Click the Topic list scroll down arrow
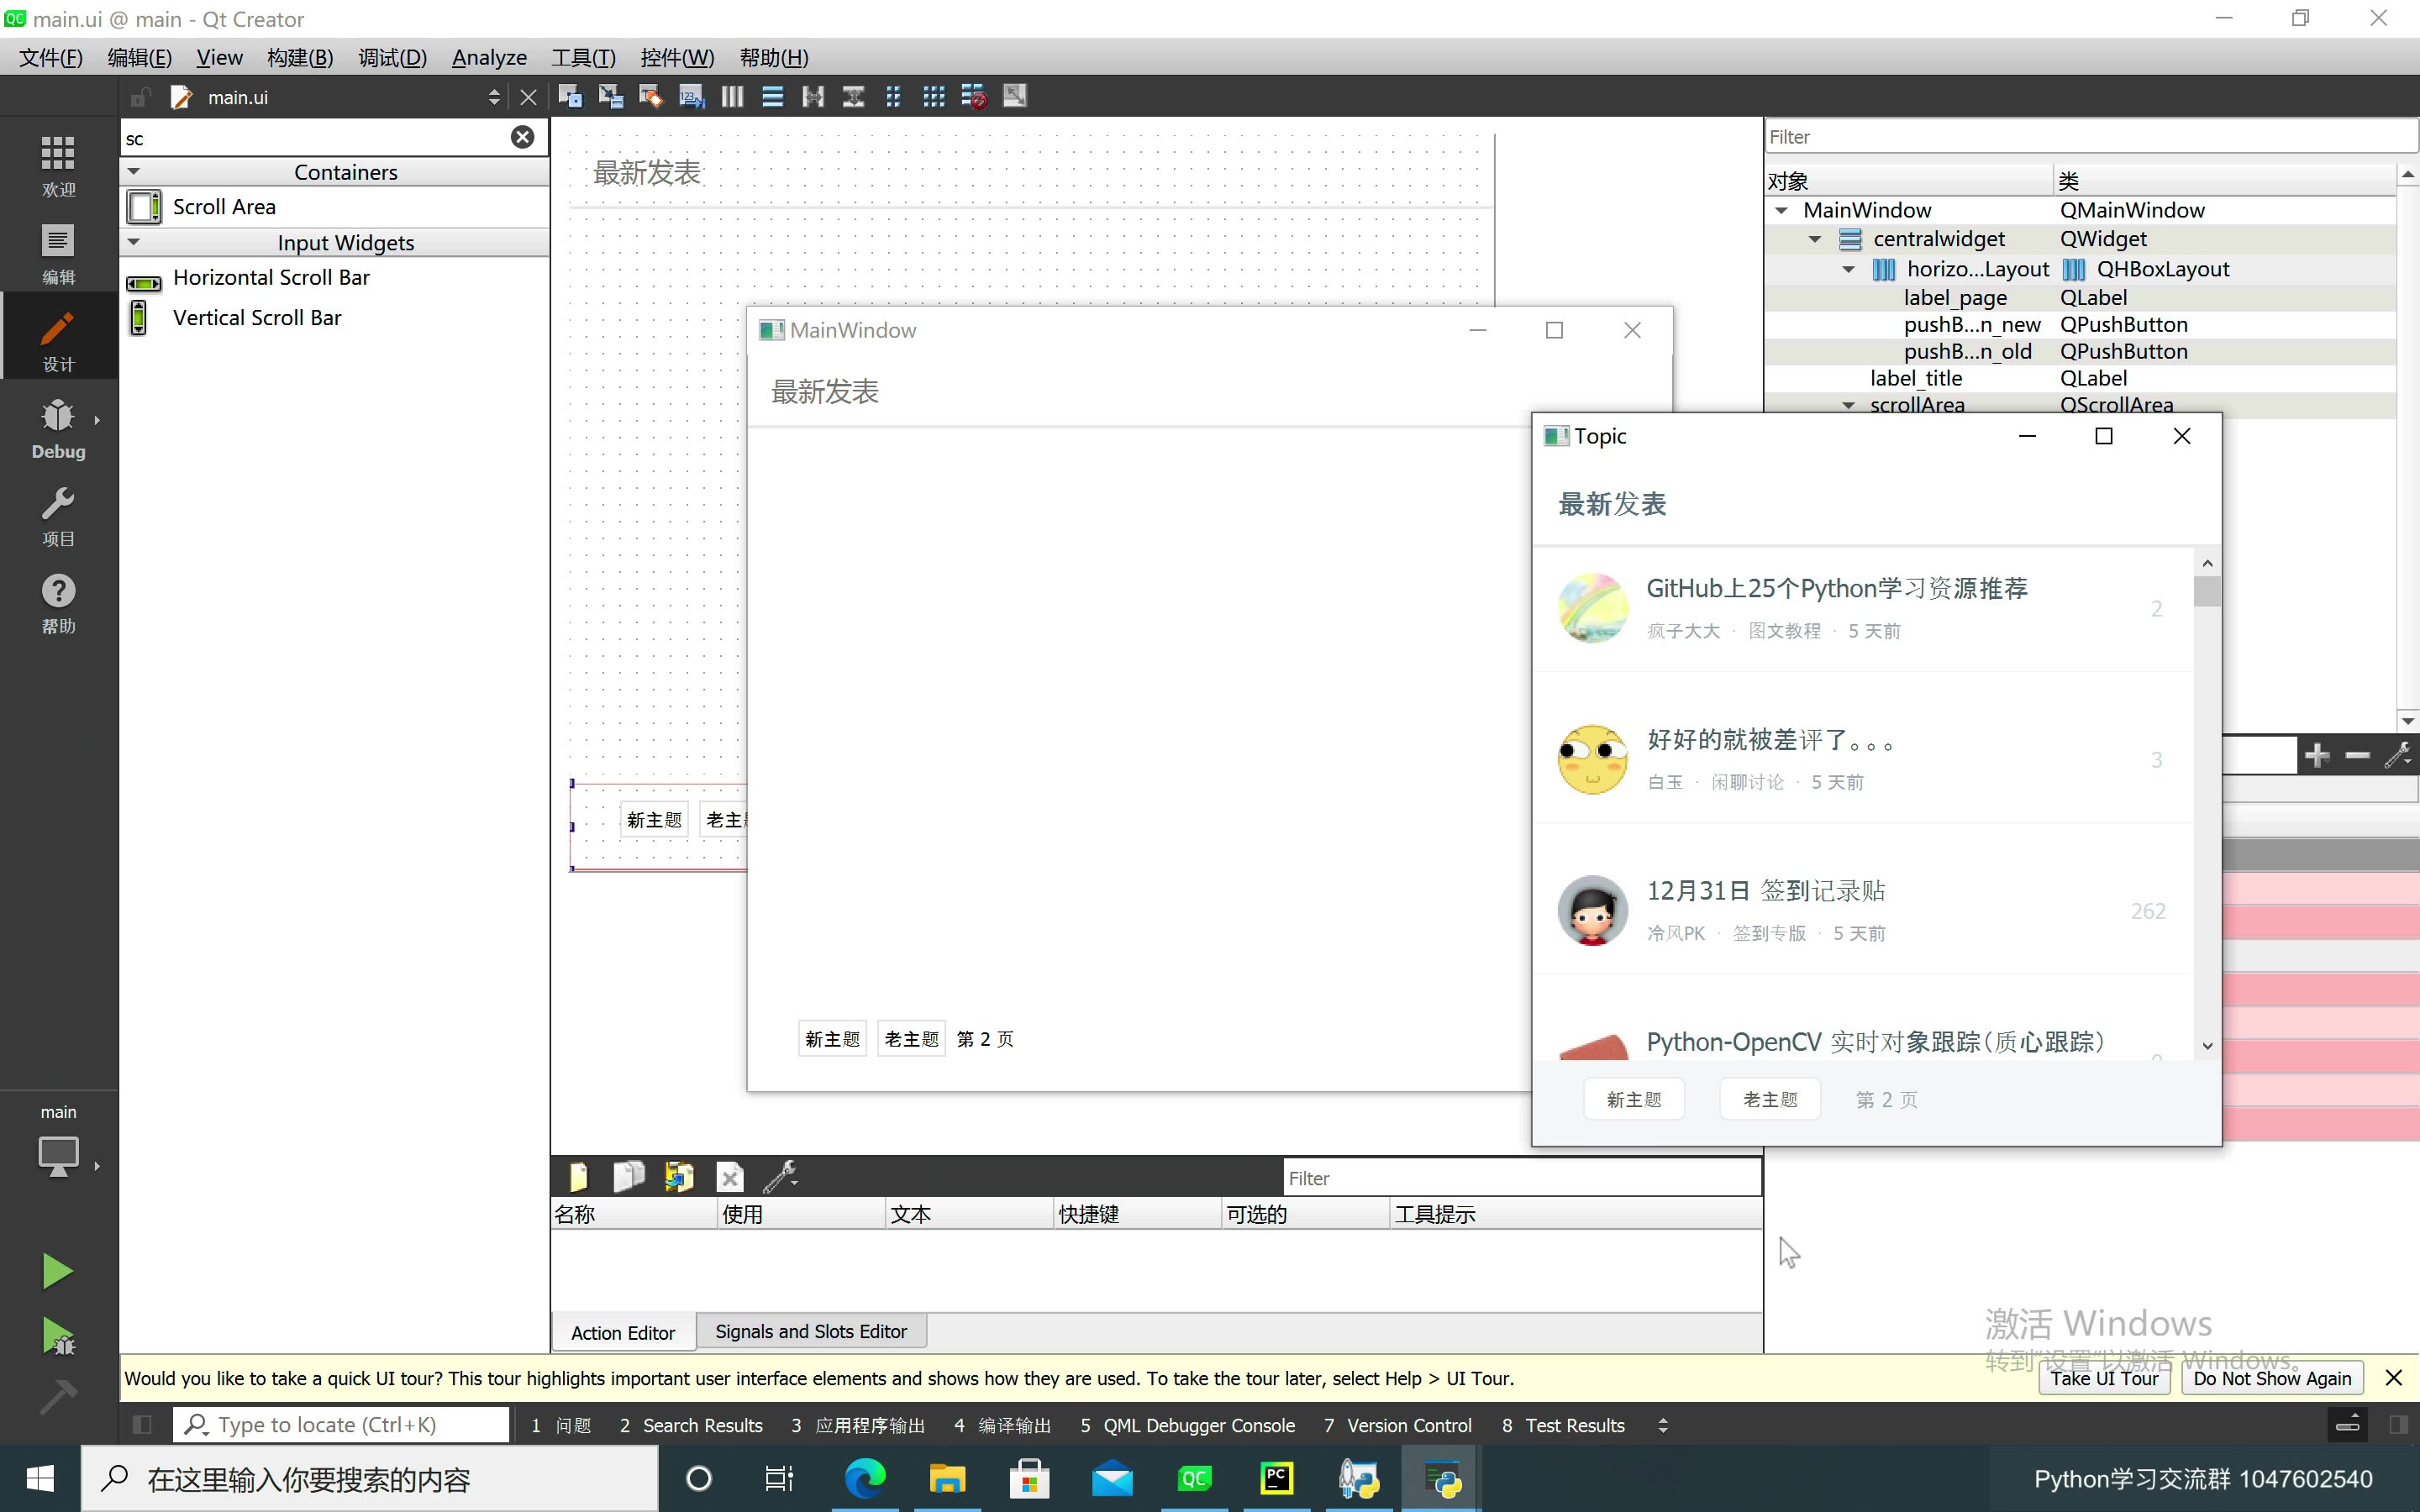The height and width of the screenshot is (1512, 2420). coord(2207,1046)
